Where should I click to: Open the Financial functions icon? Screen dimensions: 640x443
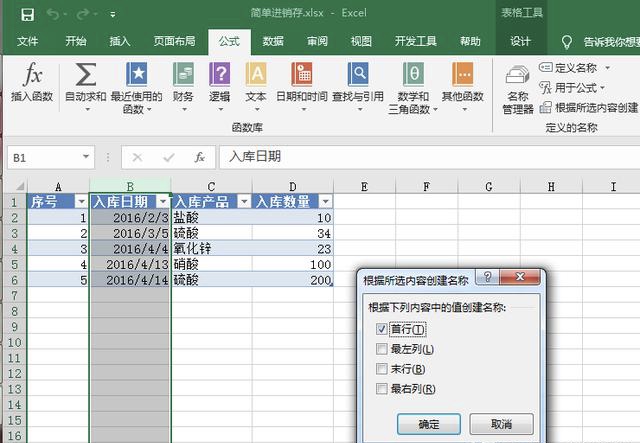[183, 75]
